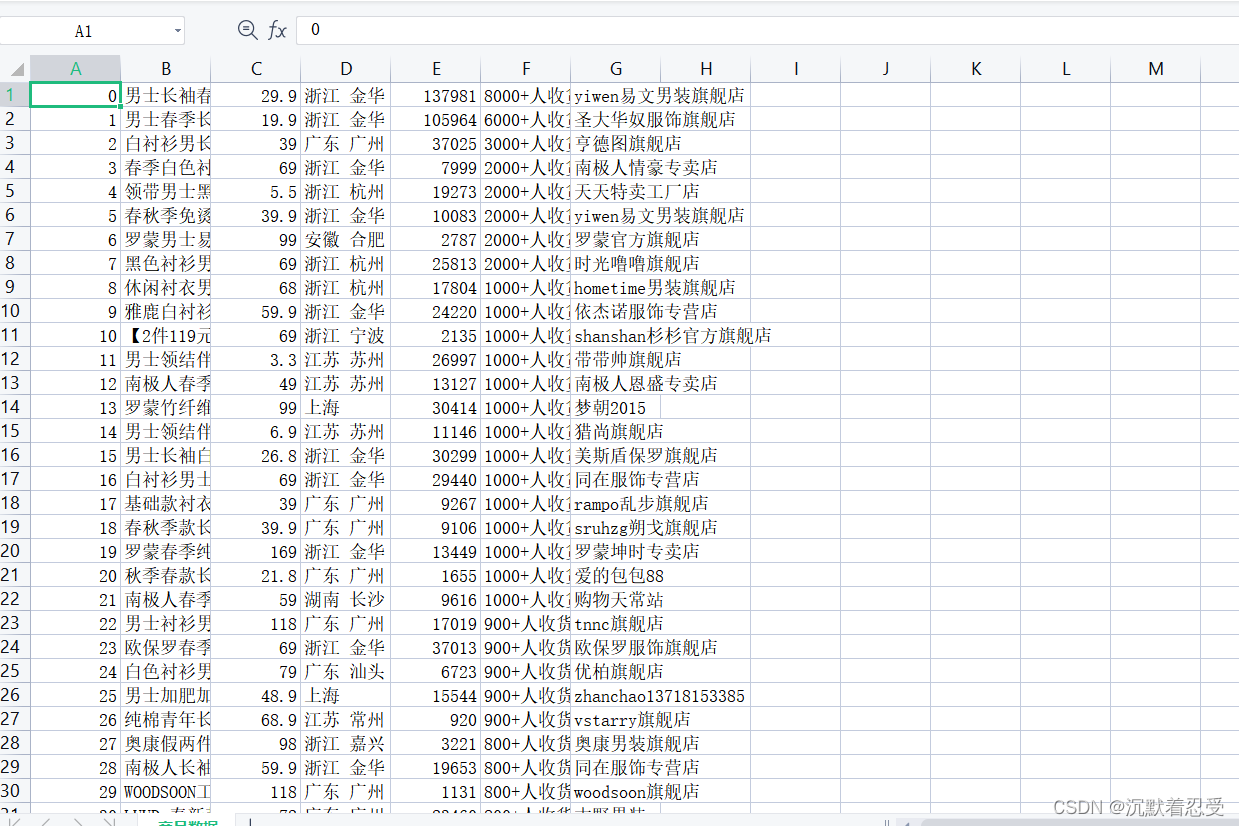
Task: Open the Name Box dropdown arrow
Action: pyautogui.click(x=178, y=31)
